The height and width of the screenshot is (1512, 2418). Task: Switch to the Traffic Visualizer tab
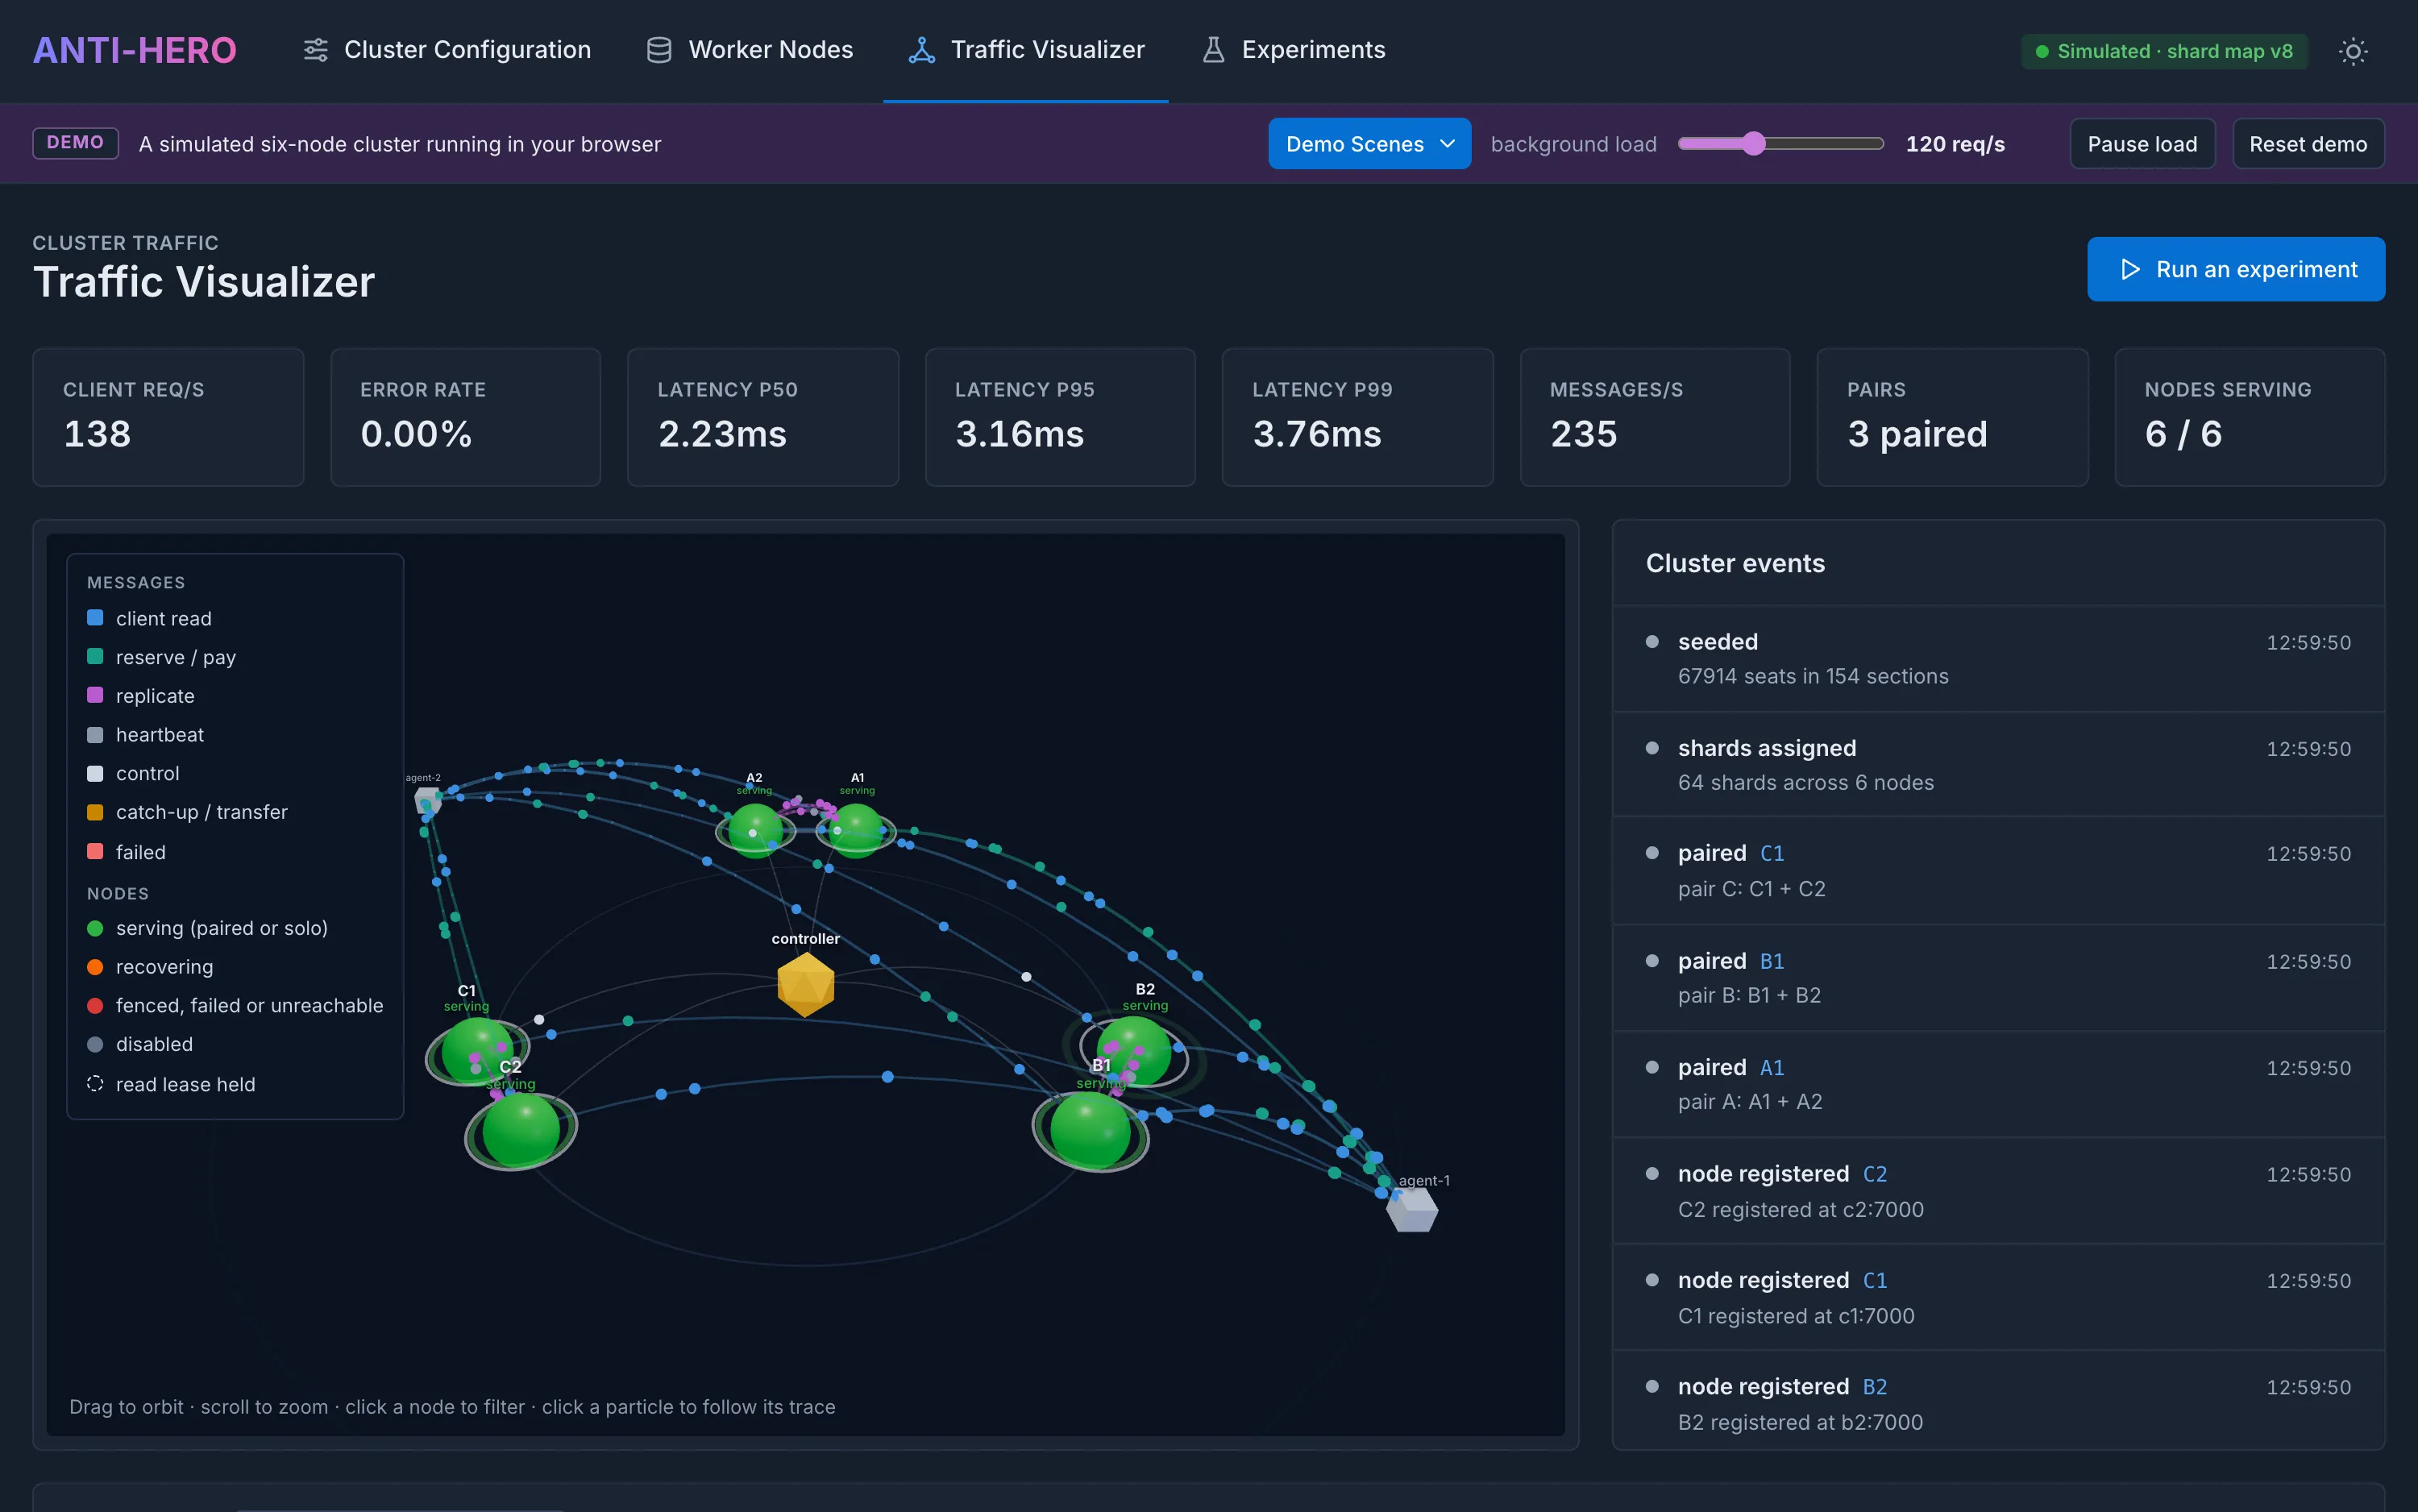(1026, 50)
